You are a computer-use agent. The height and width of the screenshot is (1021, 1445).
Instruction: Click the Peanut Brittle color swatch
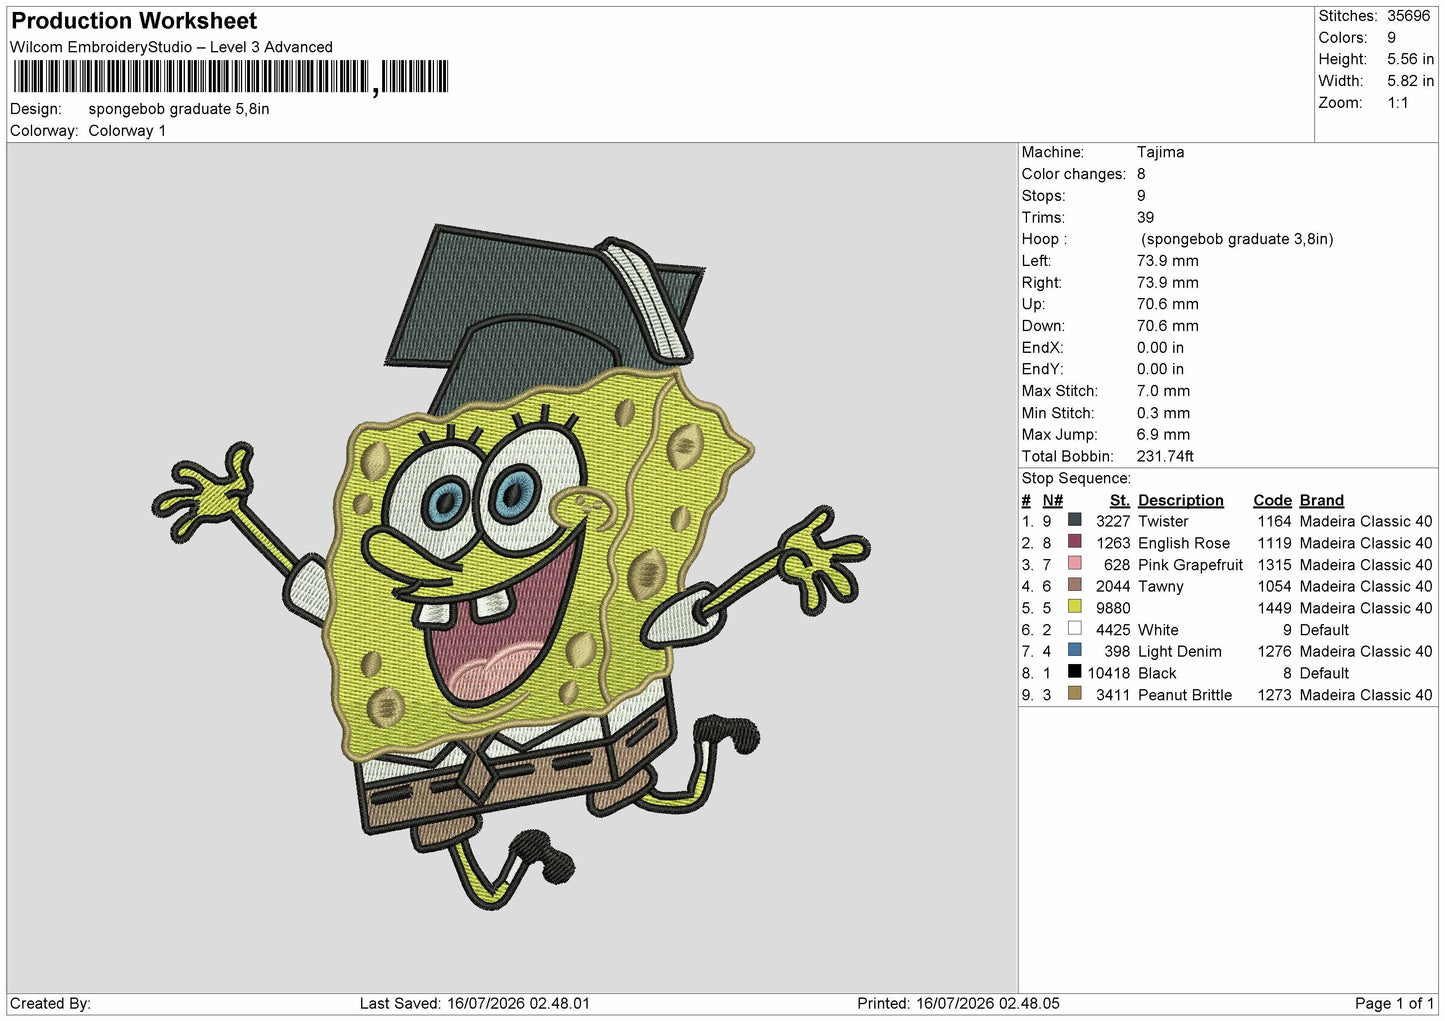(1074, 694)
